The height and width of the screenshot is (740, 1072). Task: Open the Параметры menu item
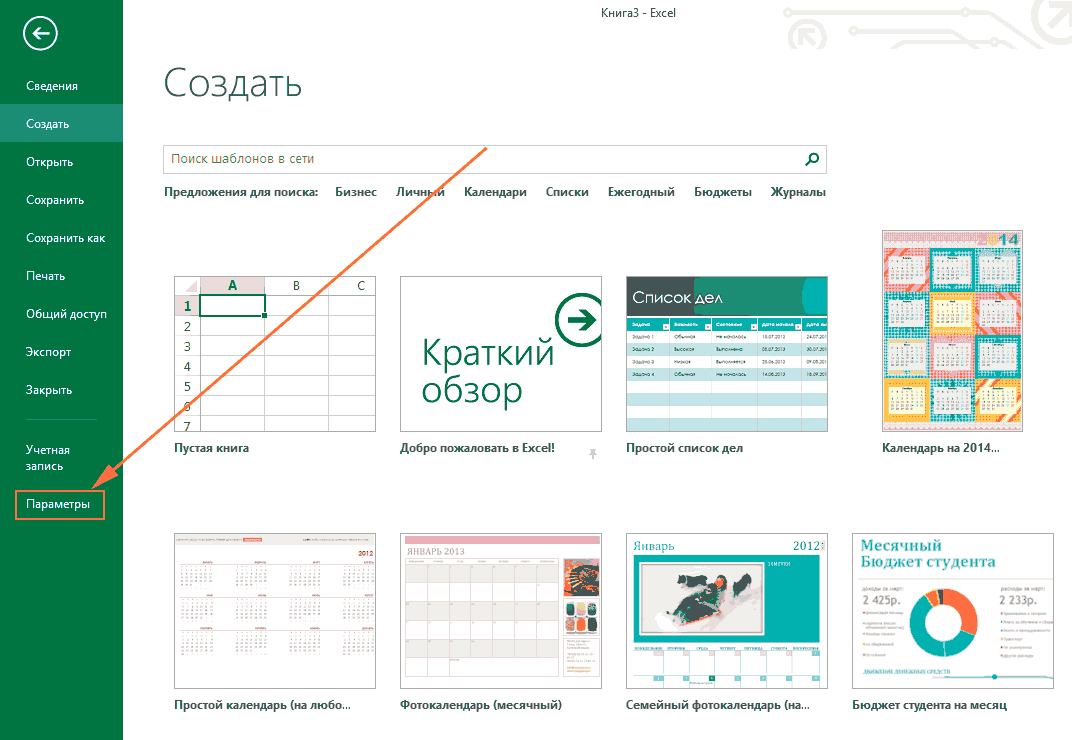[58, 504]
